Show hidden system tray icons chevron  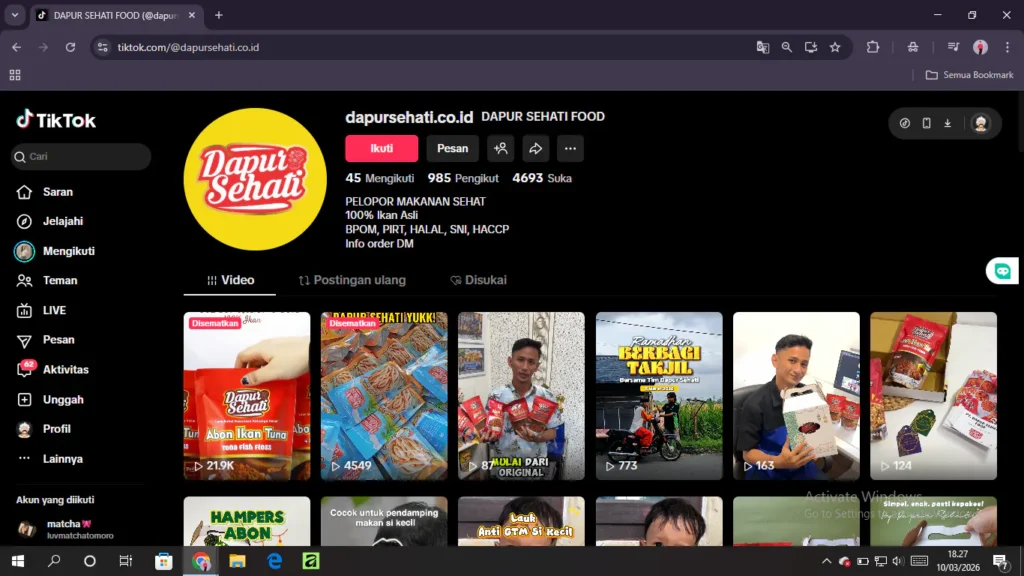click(826, 561)
